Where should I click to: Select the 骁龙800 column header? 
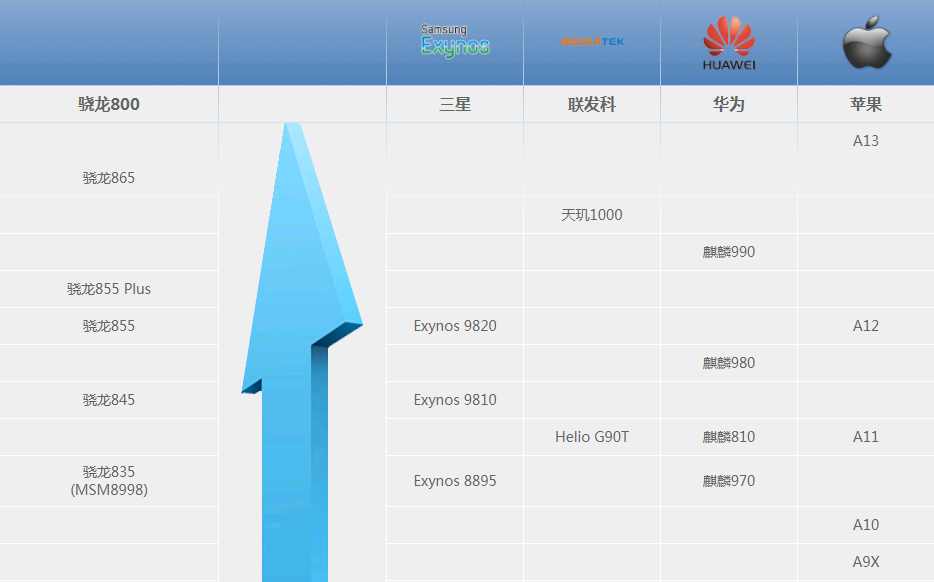point(109,104)
